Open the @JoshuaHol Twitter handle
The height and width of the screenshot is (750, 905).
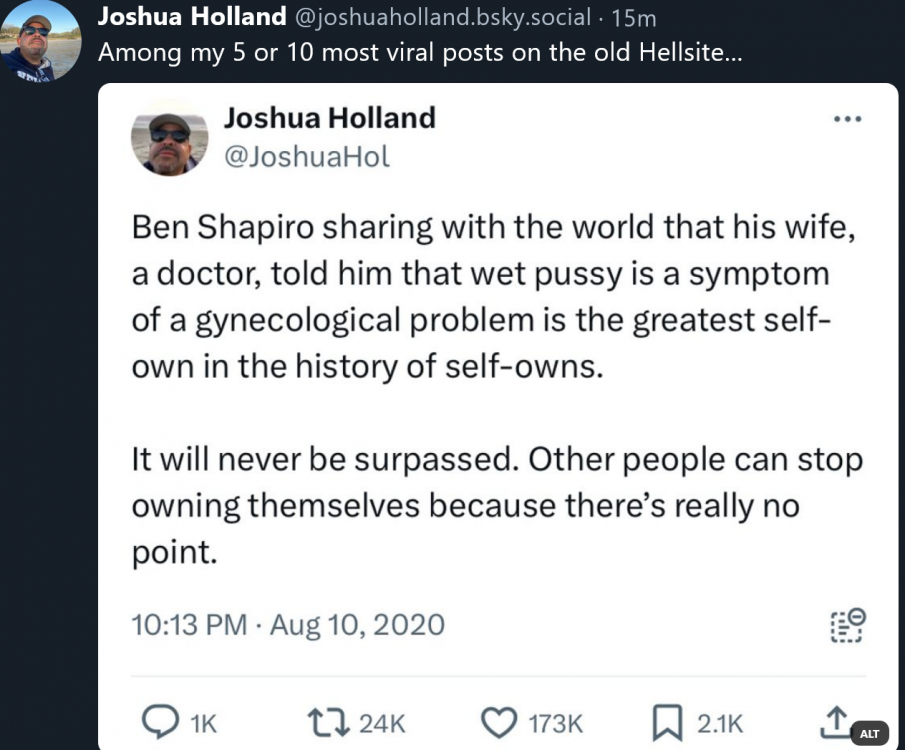click(x=306, y=156)
